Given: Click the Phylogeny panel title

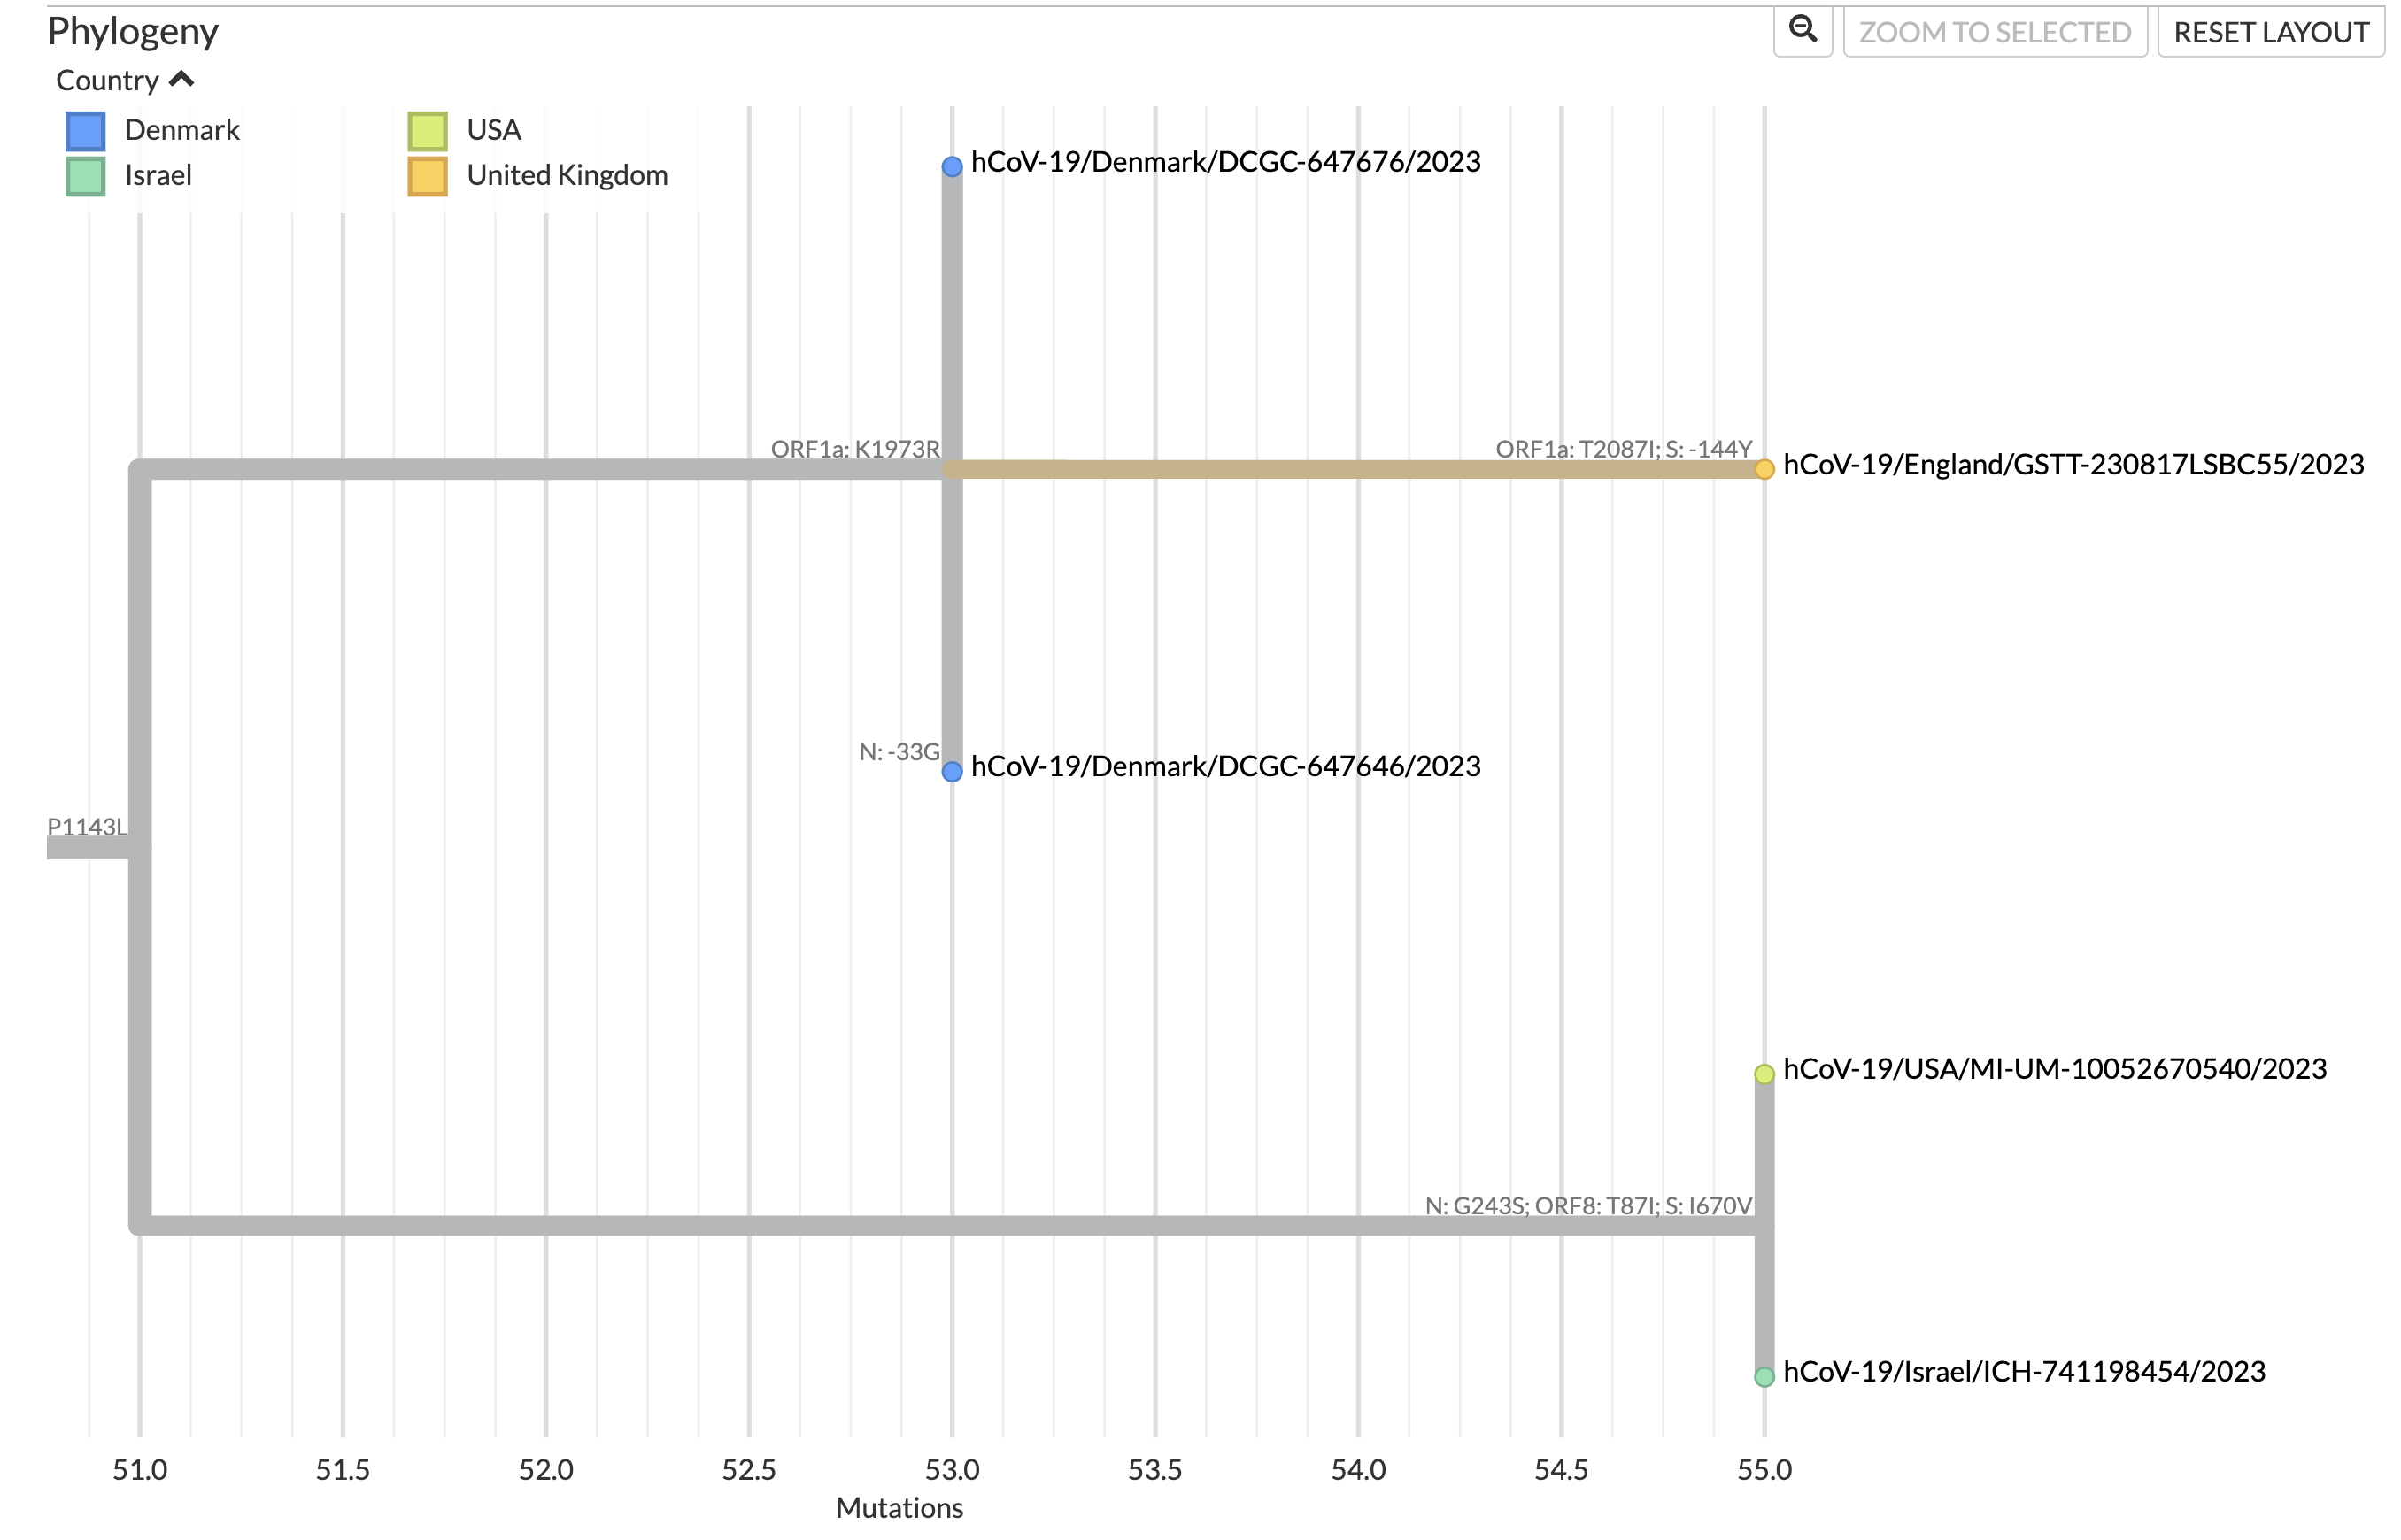Looking at the screenshot, I should coord(131,31).
